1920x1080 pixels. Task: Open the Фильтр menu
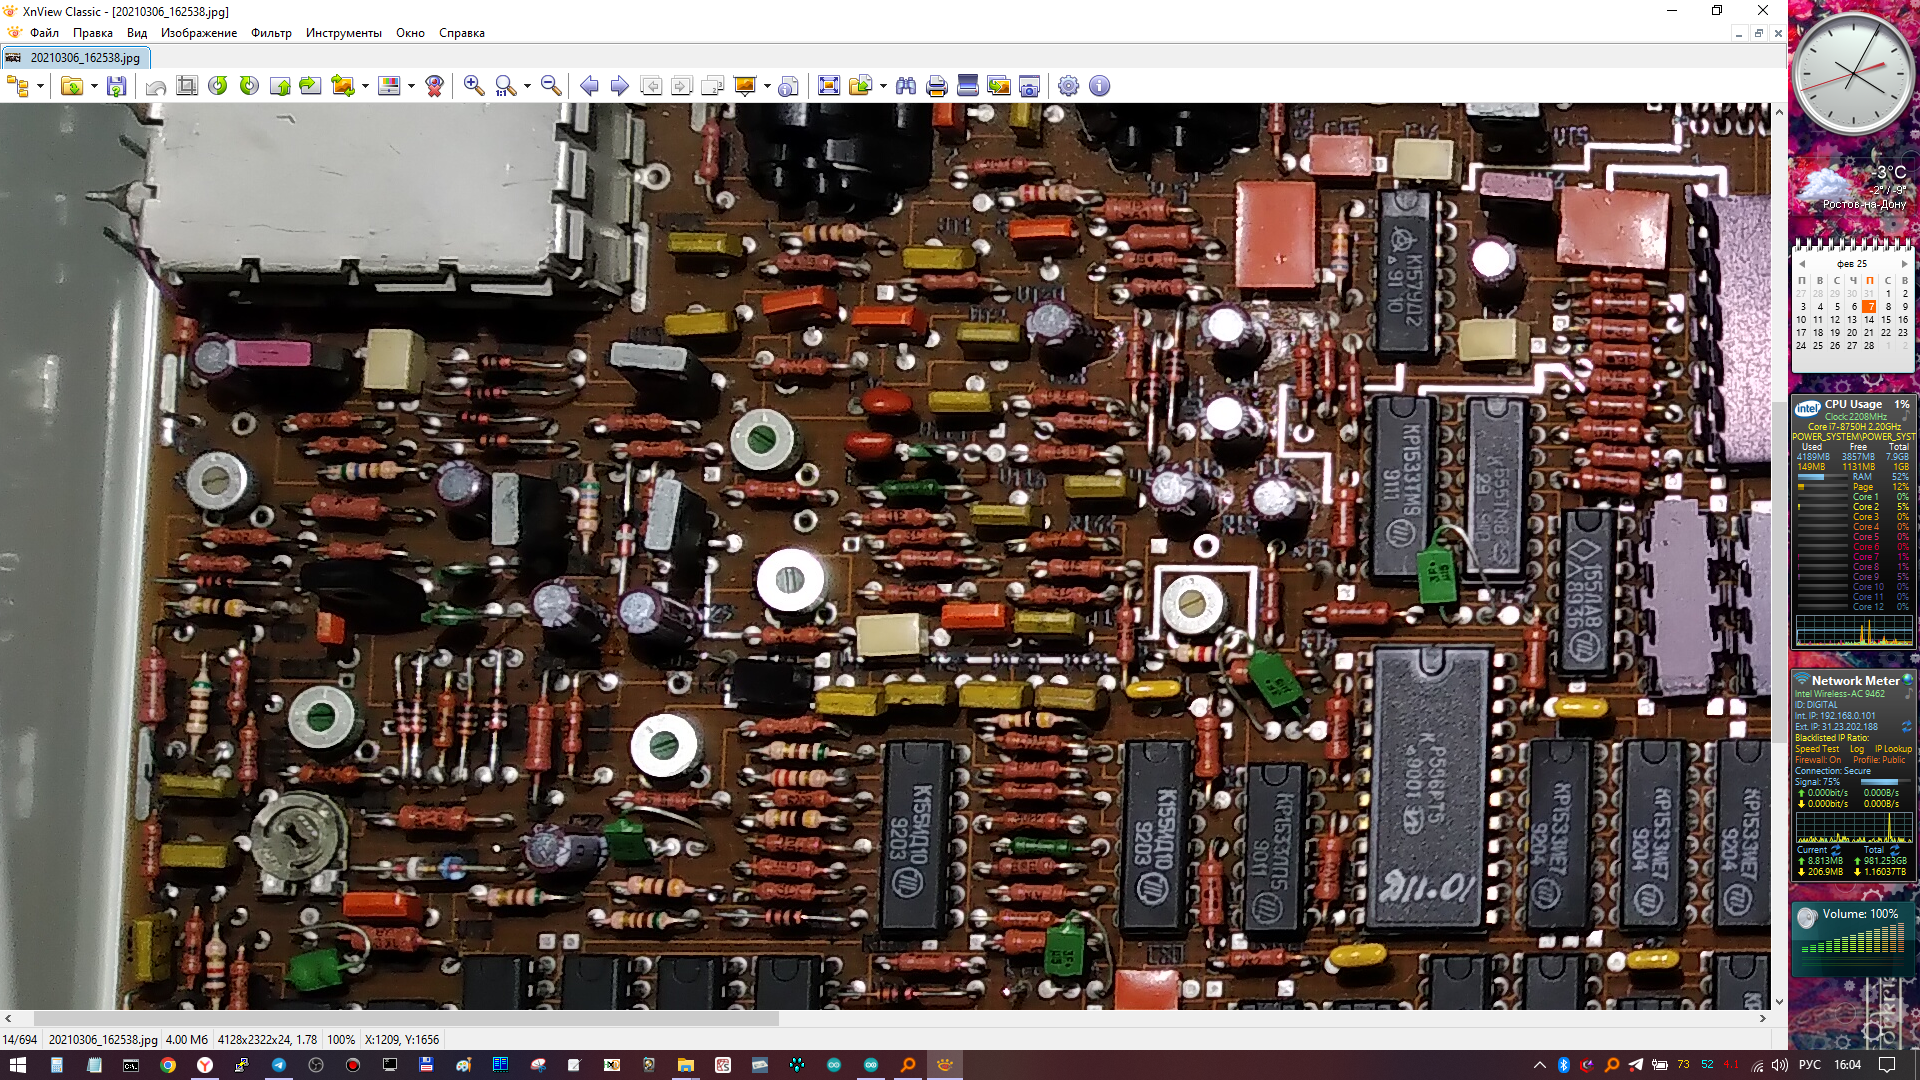[271, 33]
